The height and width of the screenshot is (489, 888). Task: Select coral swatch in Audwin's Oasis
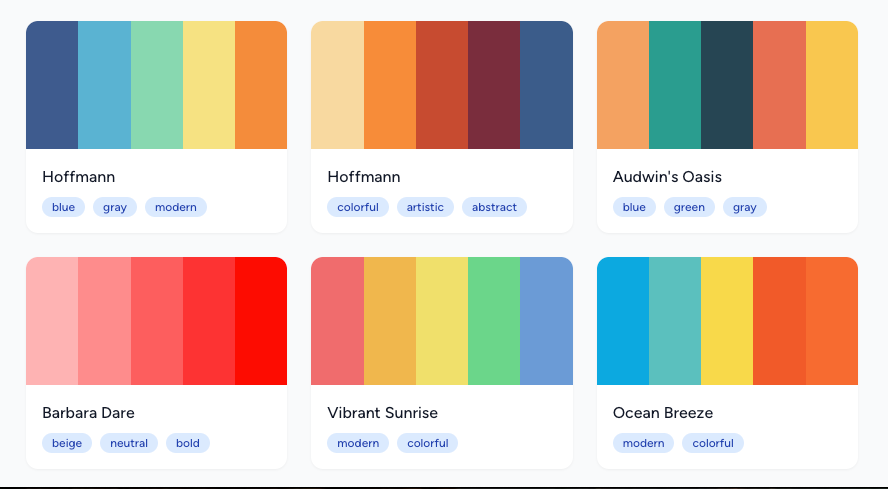779,85
